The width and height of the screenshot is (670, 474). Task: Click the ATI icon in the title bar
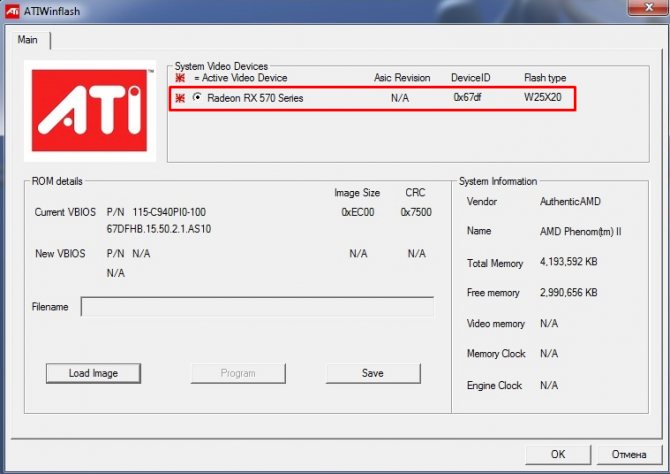coord(12,11)
